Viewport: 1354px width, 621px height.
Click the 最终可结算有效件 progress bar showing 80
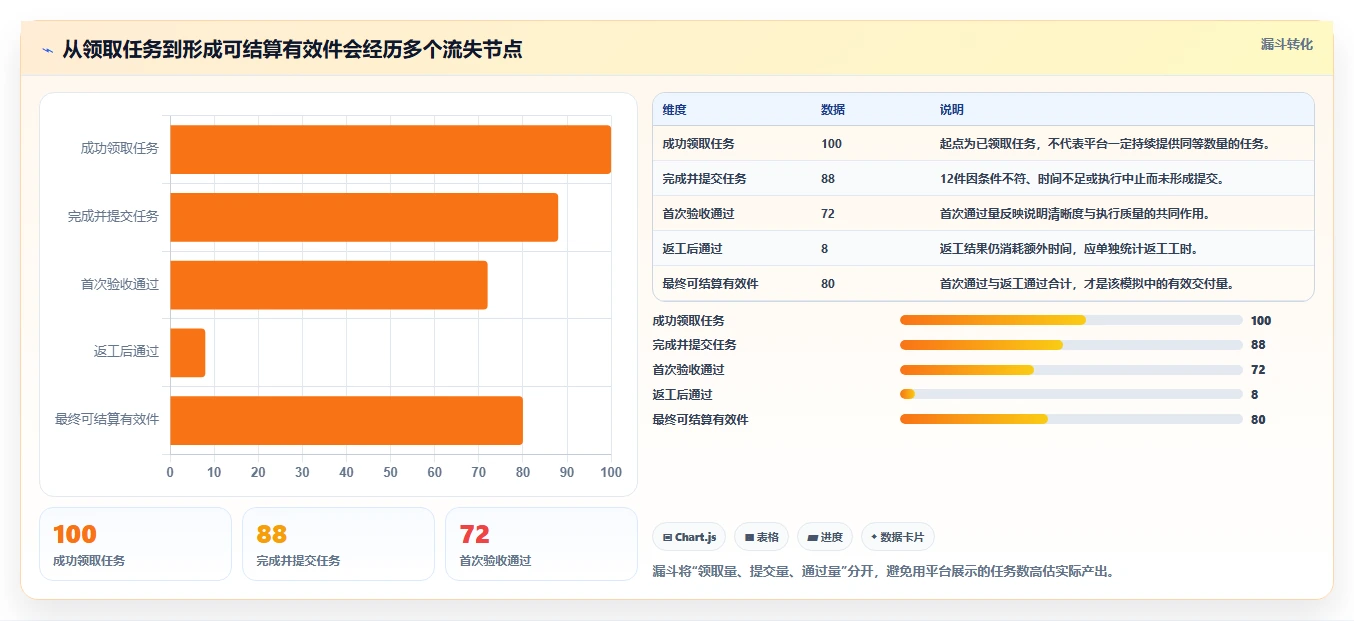[1071, 419]
